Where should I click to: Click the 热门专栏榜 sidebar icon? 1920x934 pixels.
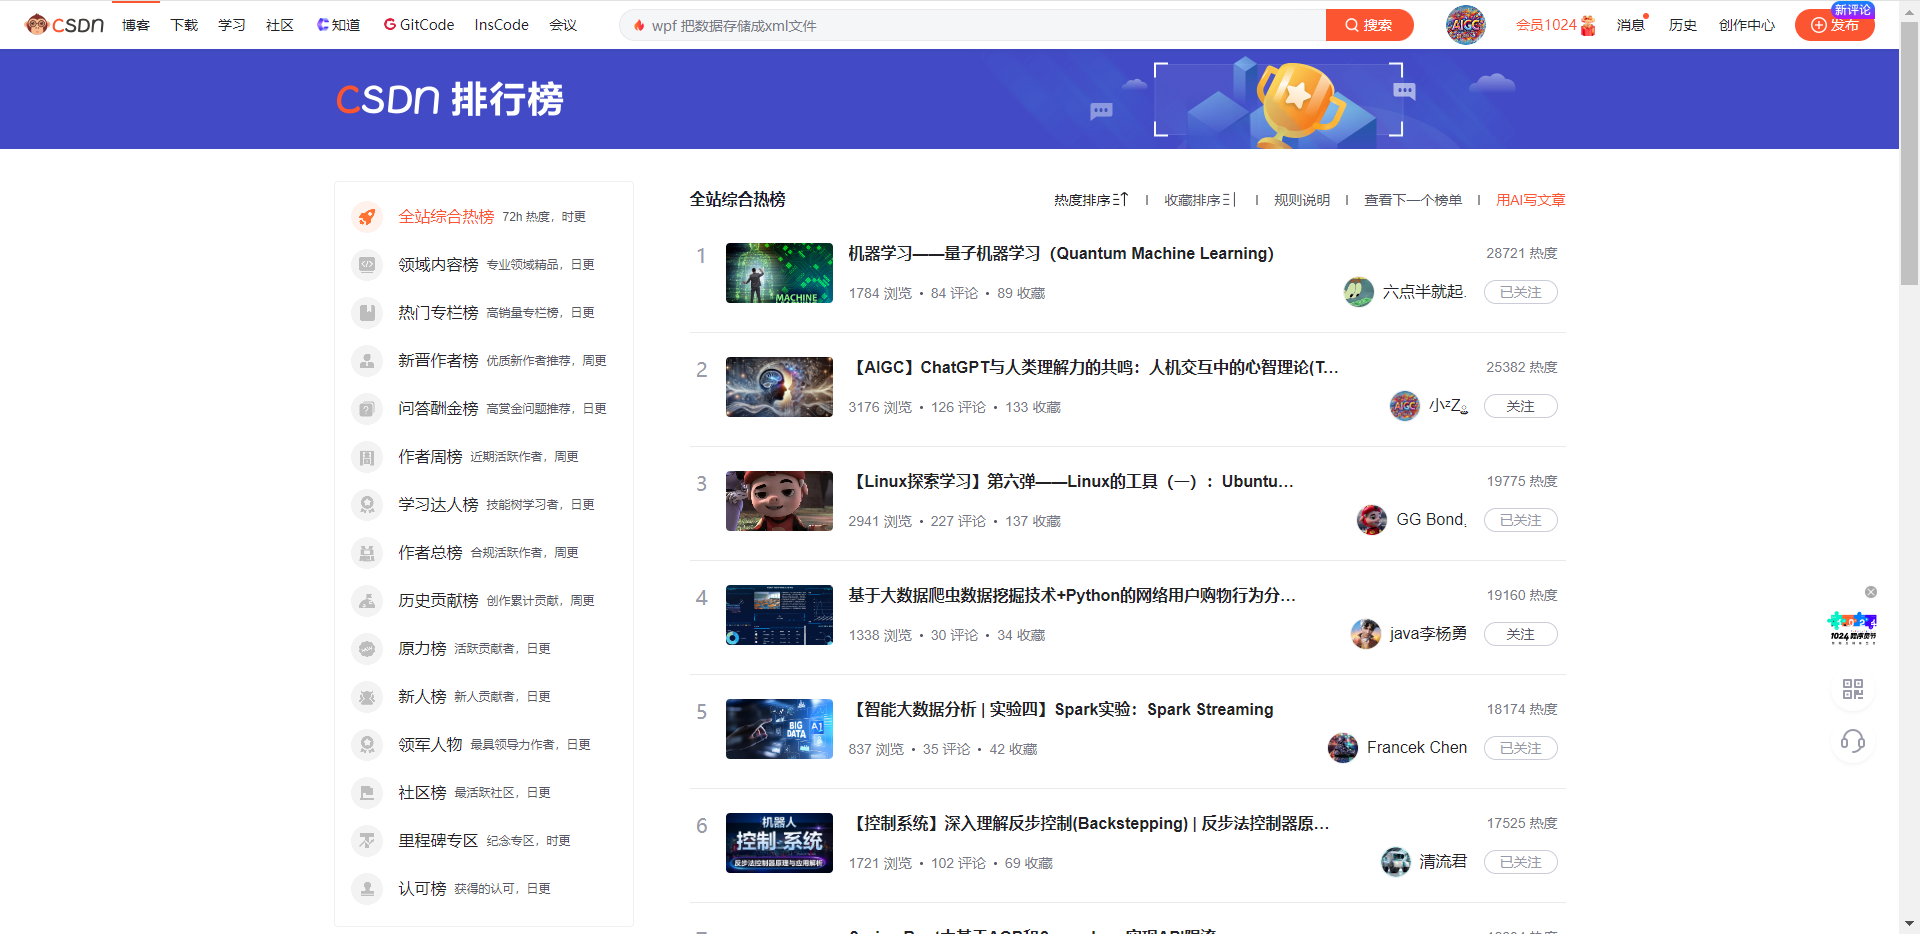pyautogui.click(x=367, y=313)
